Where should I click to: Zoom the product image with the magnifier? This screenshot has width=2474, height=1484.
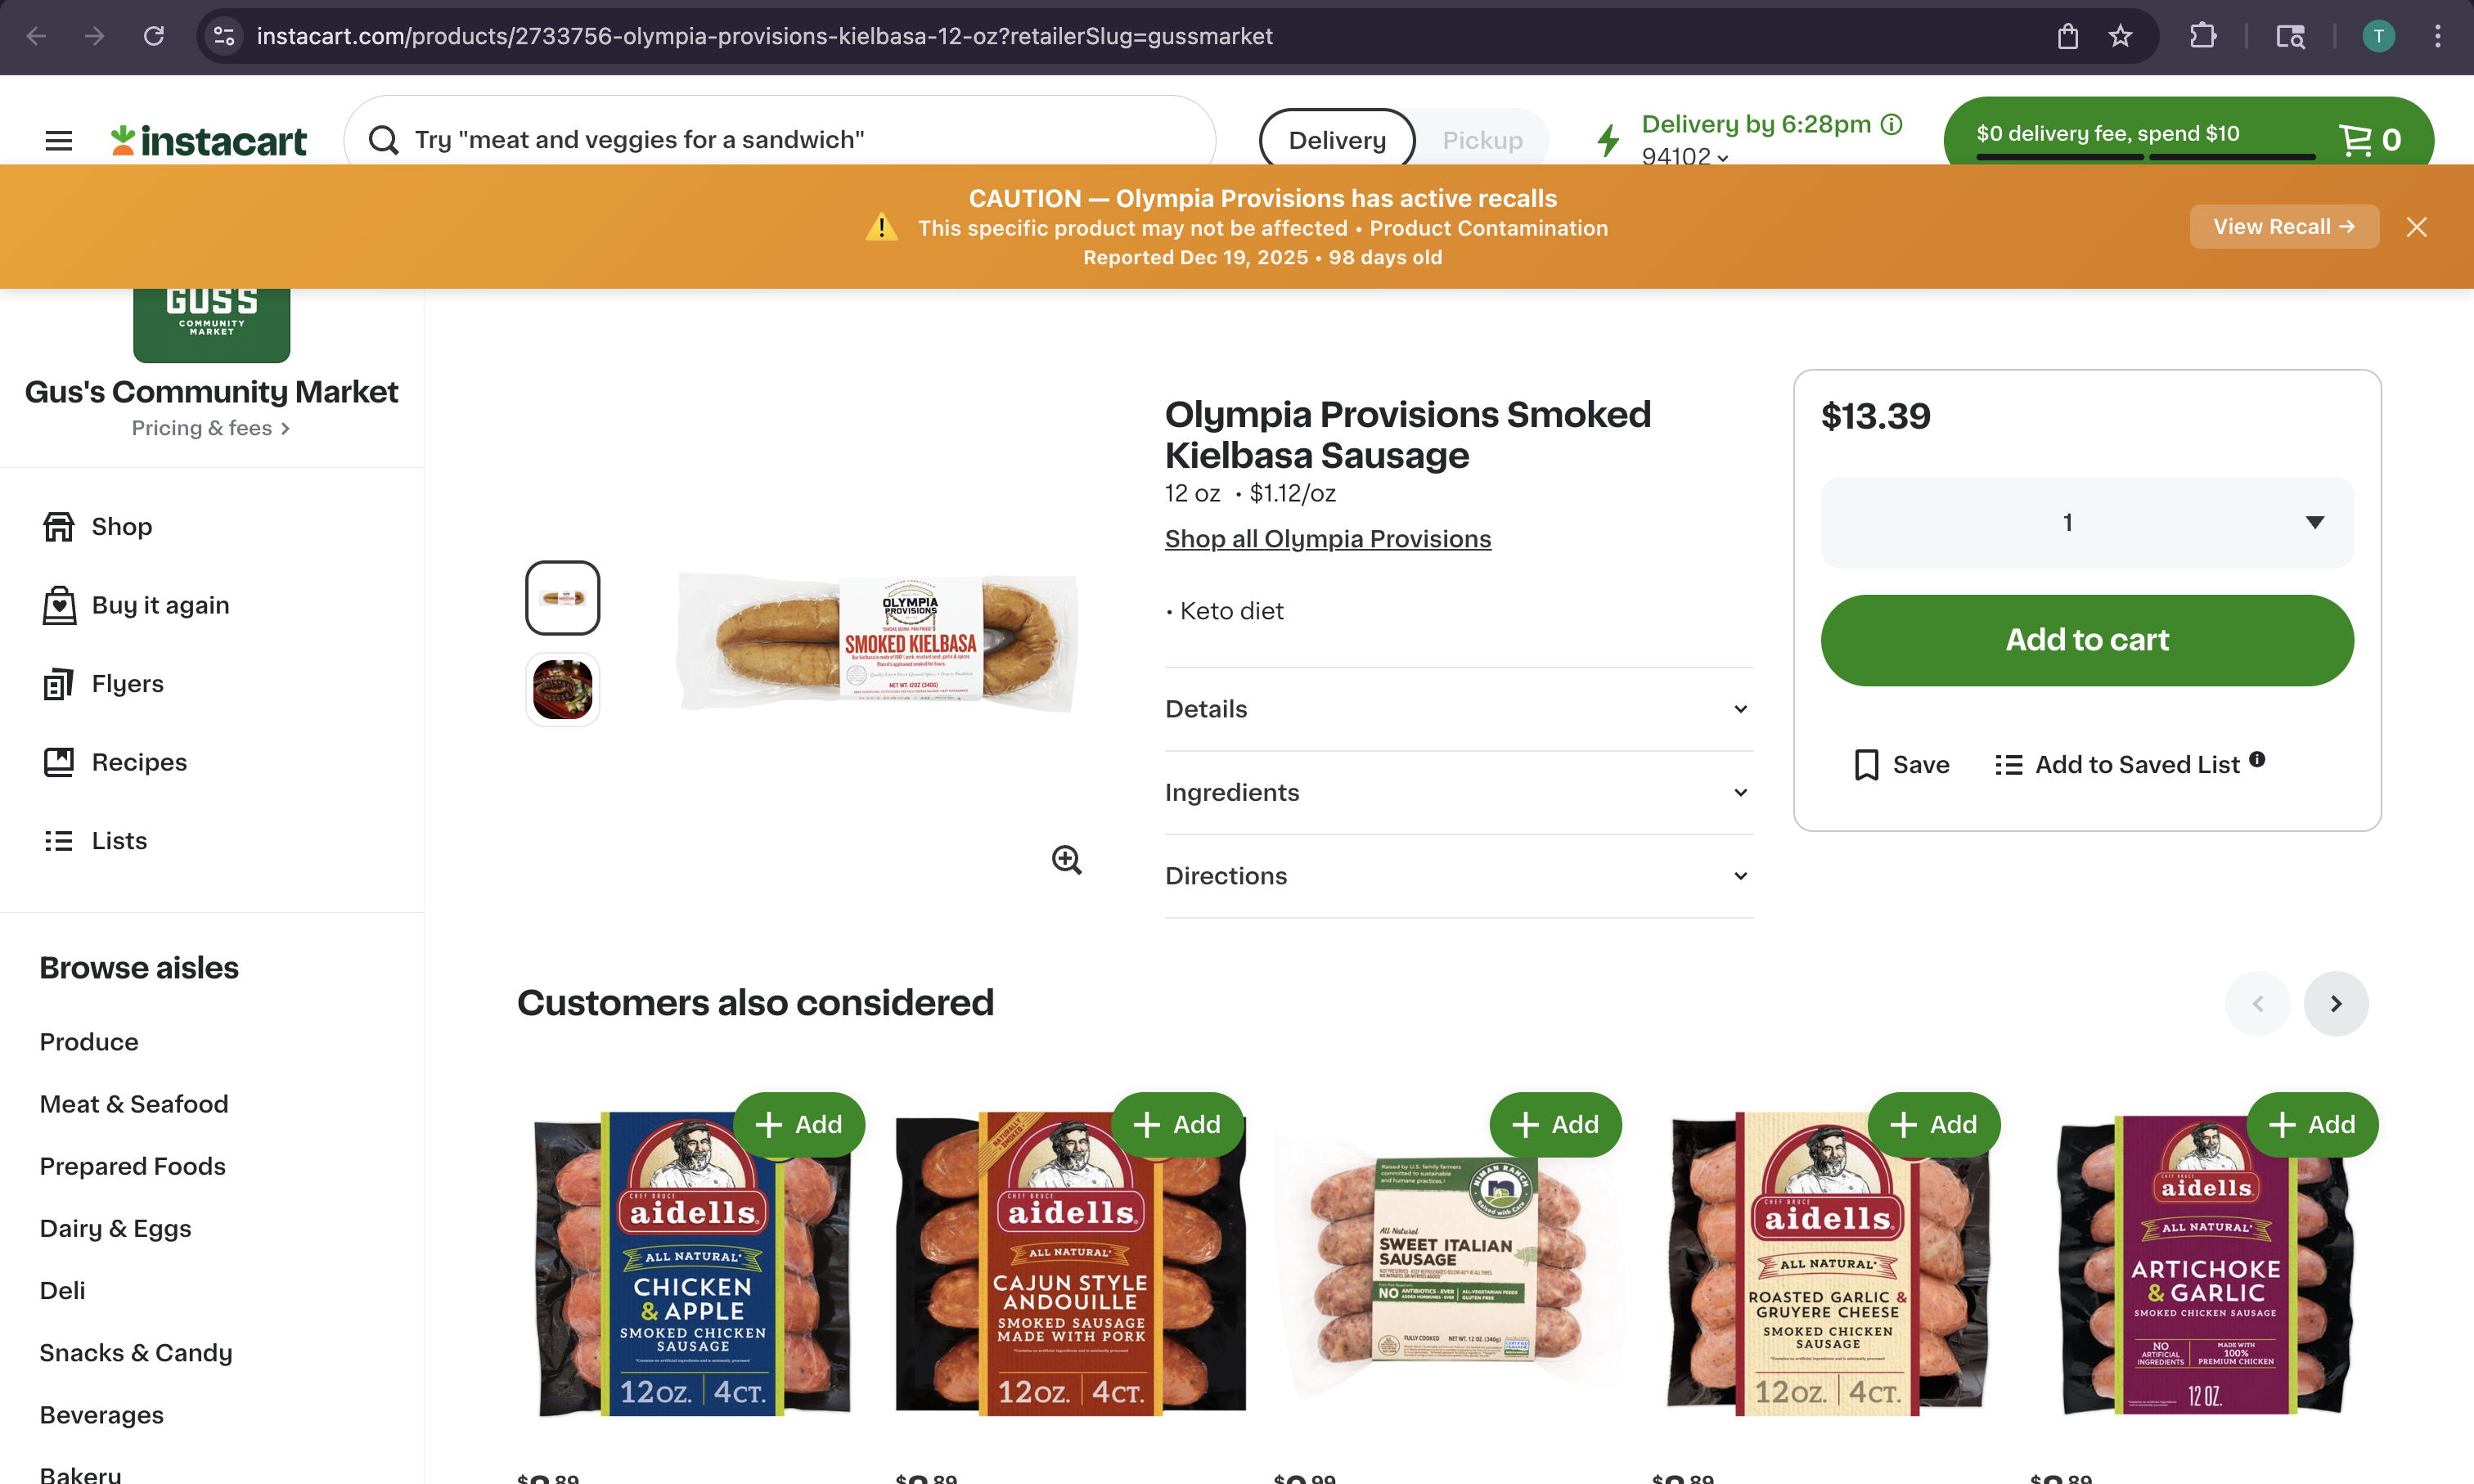click(1066, 860)
